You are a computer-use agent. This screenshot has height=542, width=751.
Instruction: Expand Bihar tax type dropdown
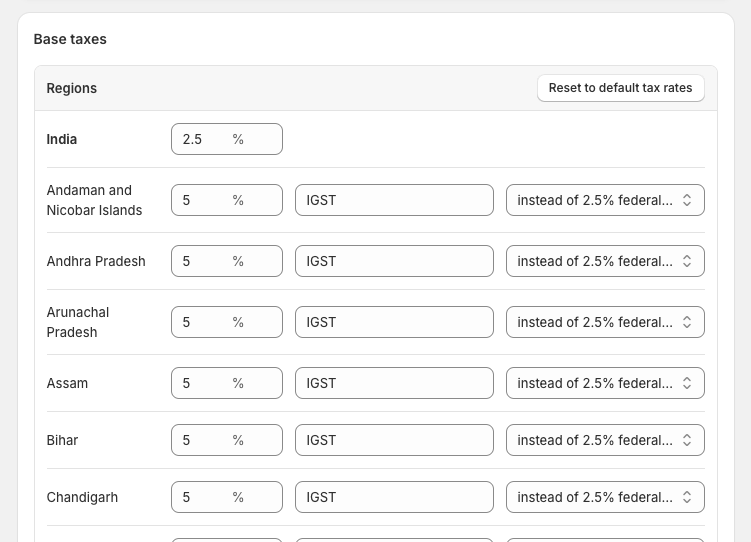(604, 440)
